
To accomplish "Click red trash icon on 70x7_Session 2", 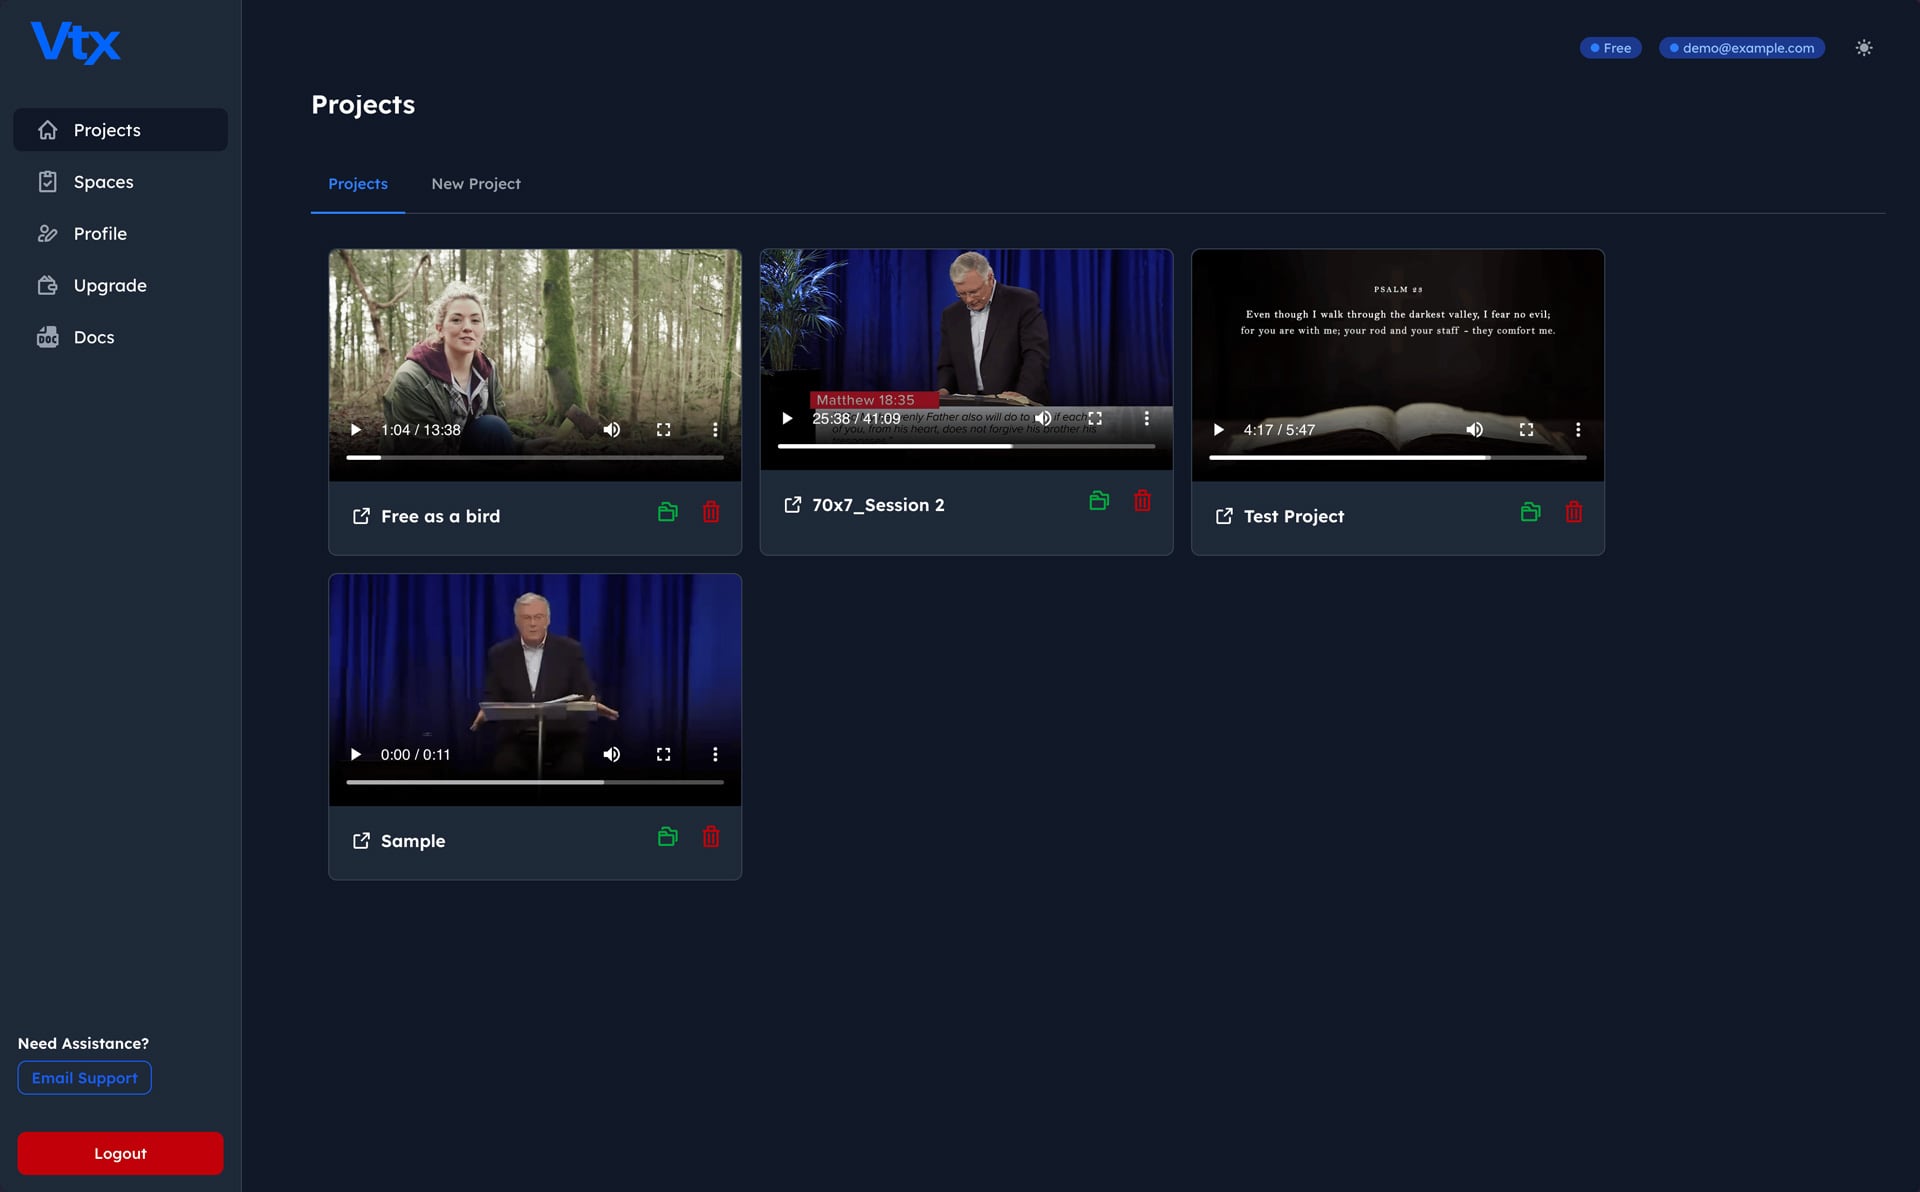I will pyautogui.click(x=1142, y=501).
